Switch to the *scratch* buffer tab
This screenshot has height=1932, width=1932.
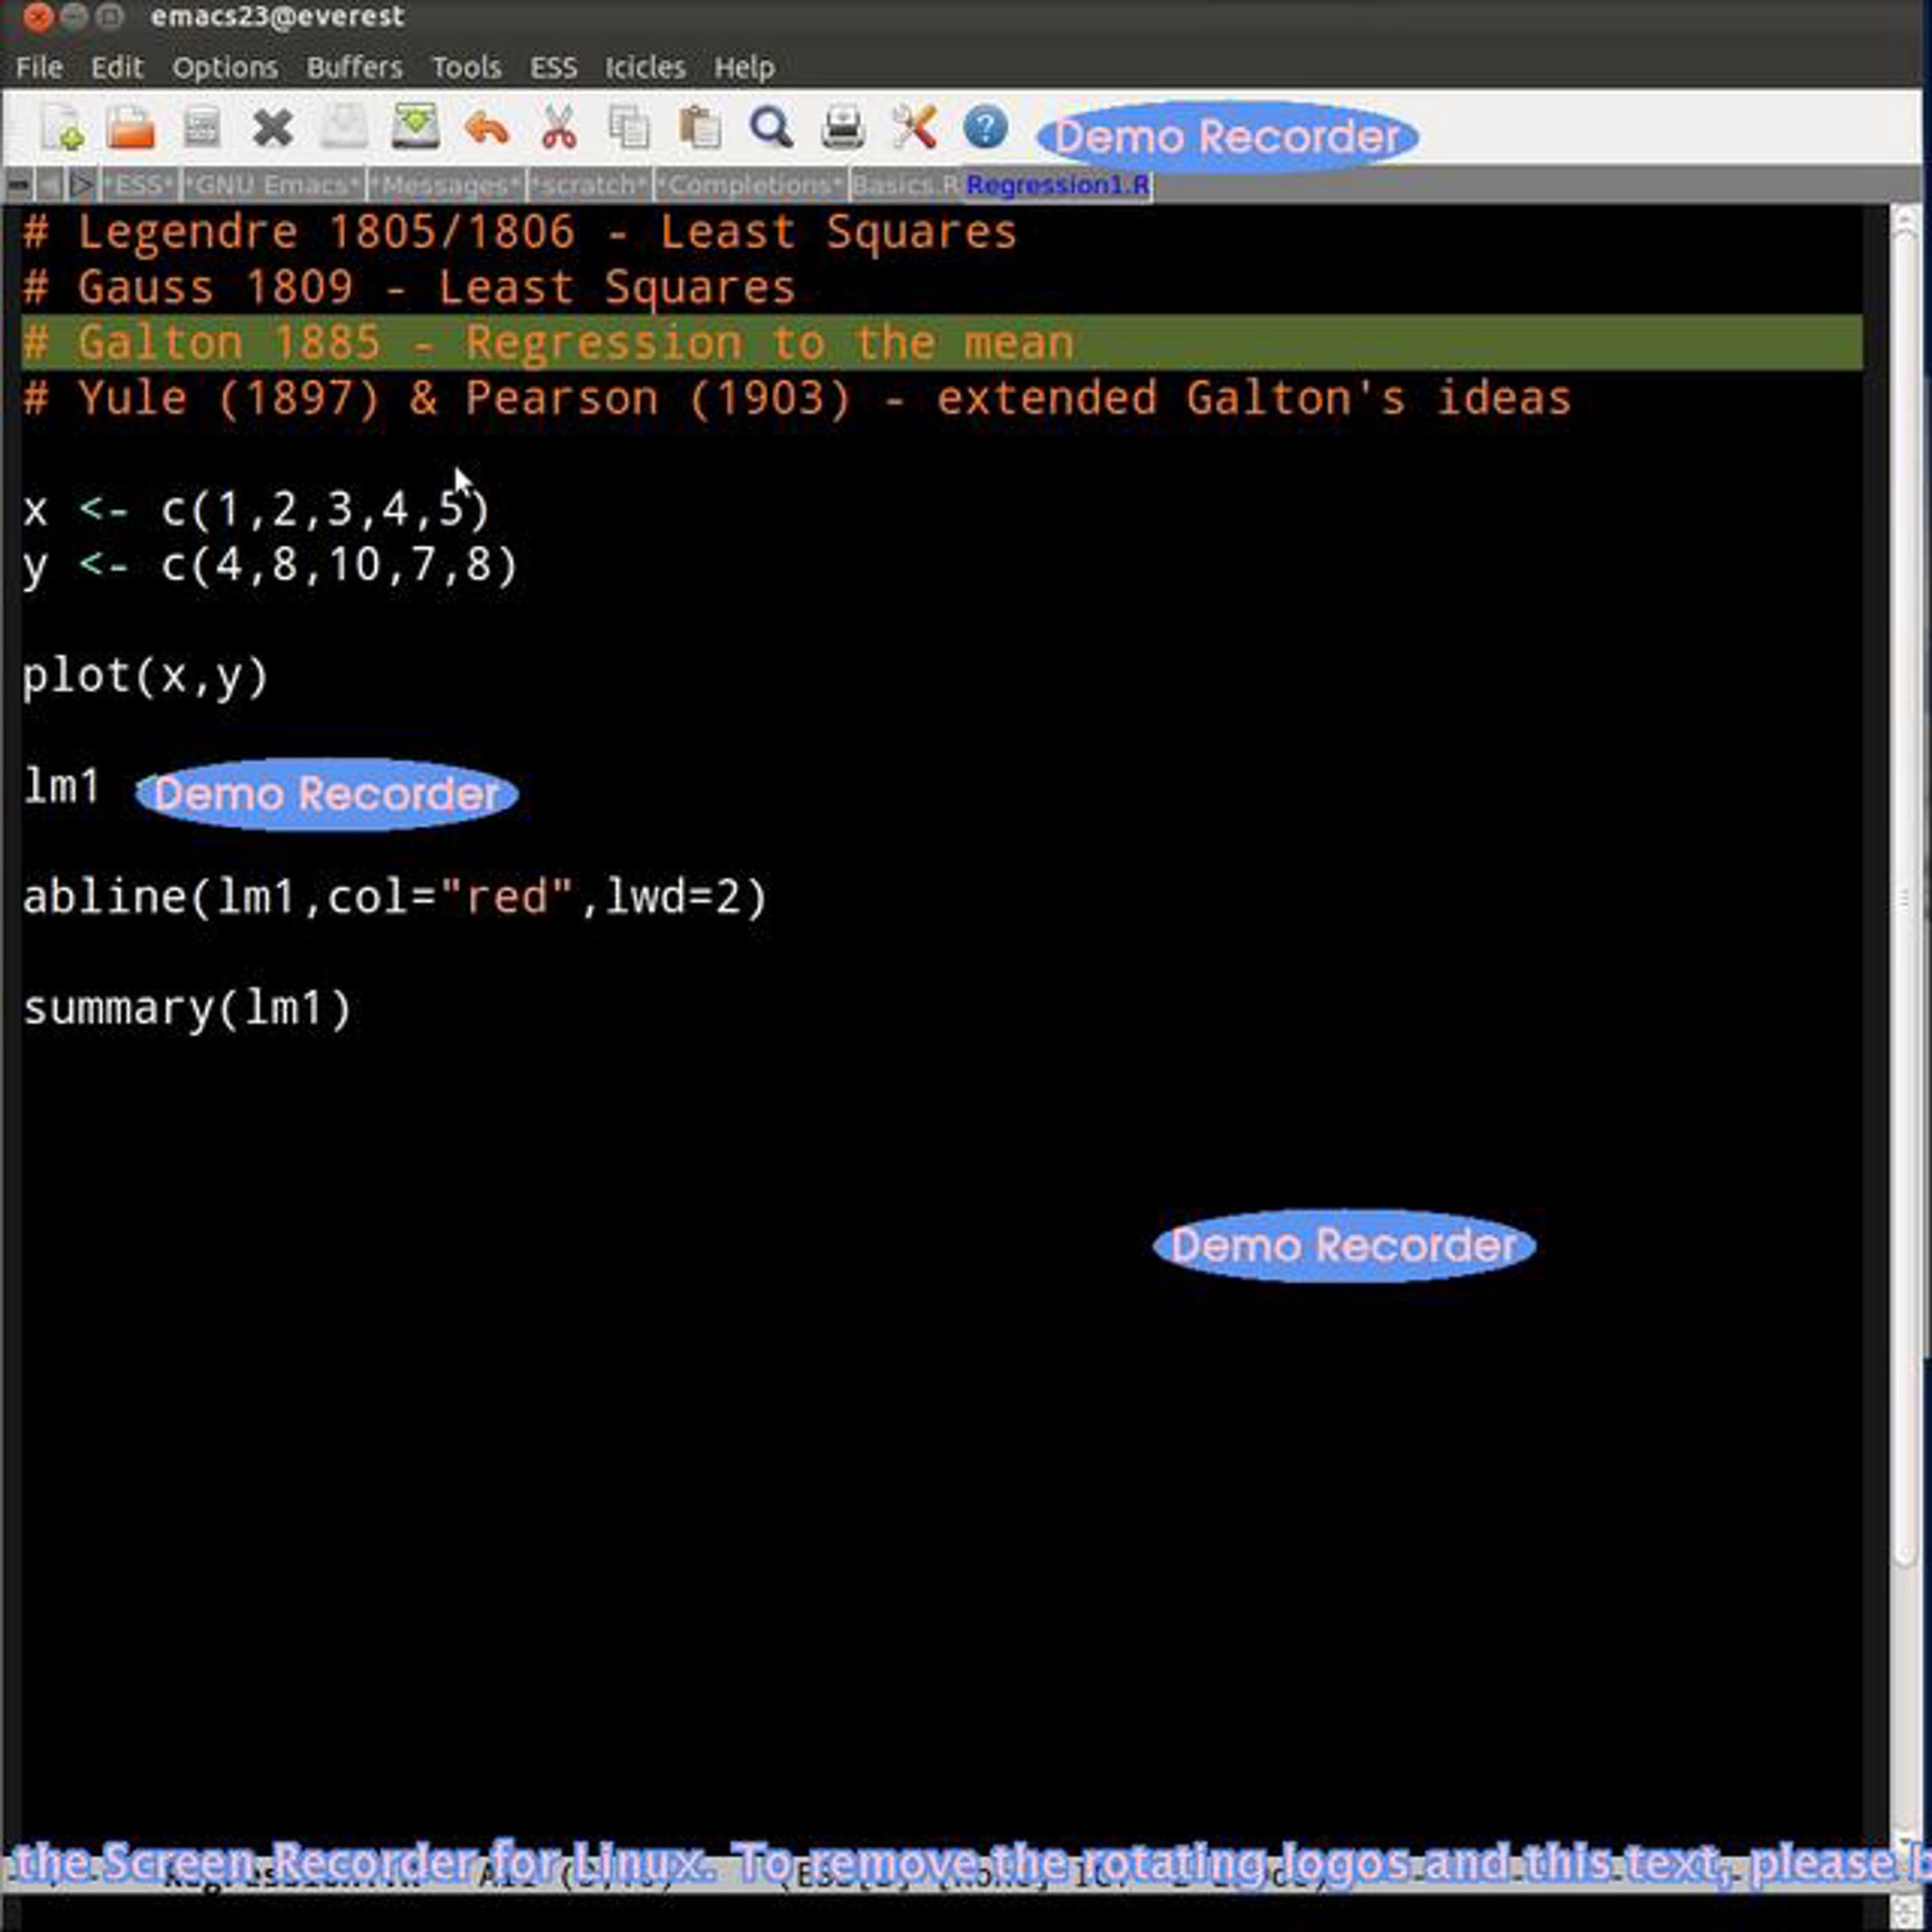click(589, 186)
